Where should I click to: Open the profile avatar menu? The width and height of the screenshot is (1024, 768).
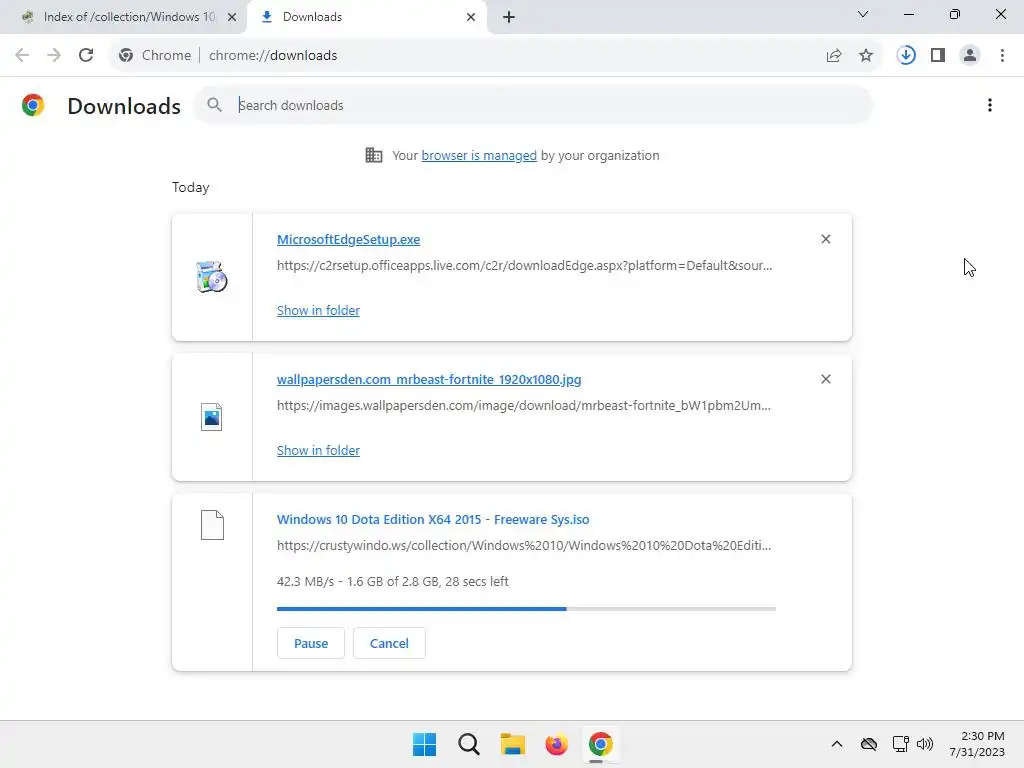pos(970,56)
